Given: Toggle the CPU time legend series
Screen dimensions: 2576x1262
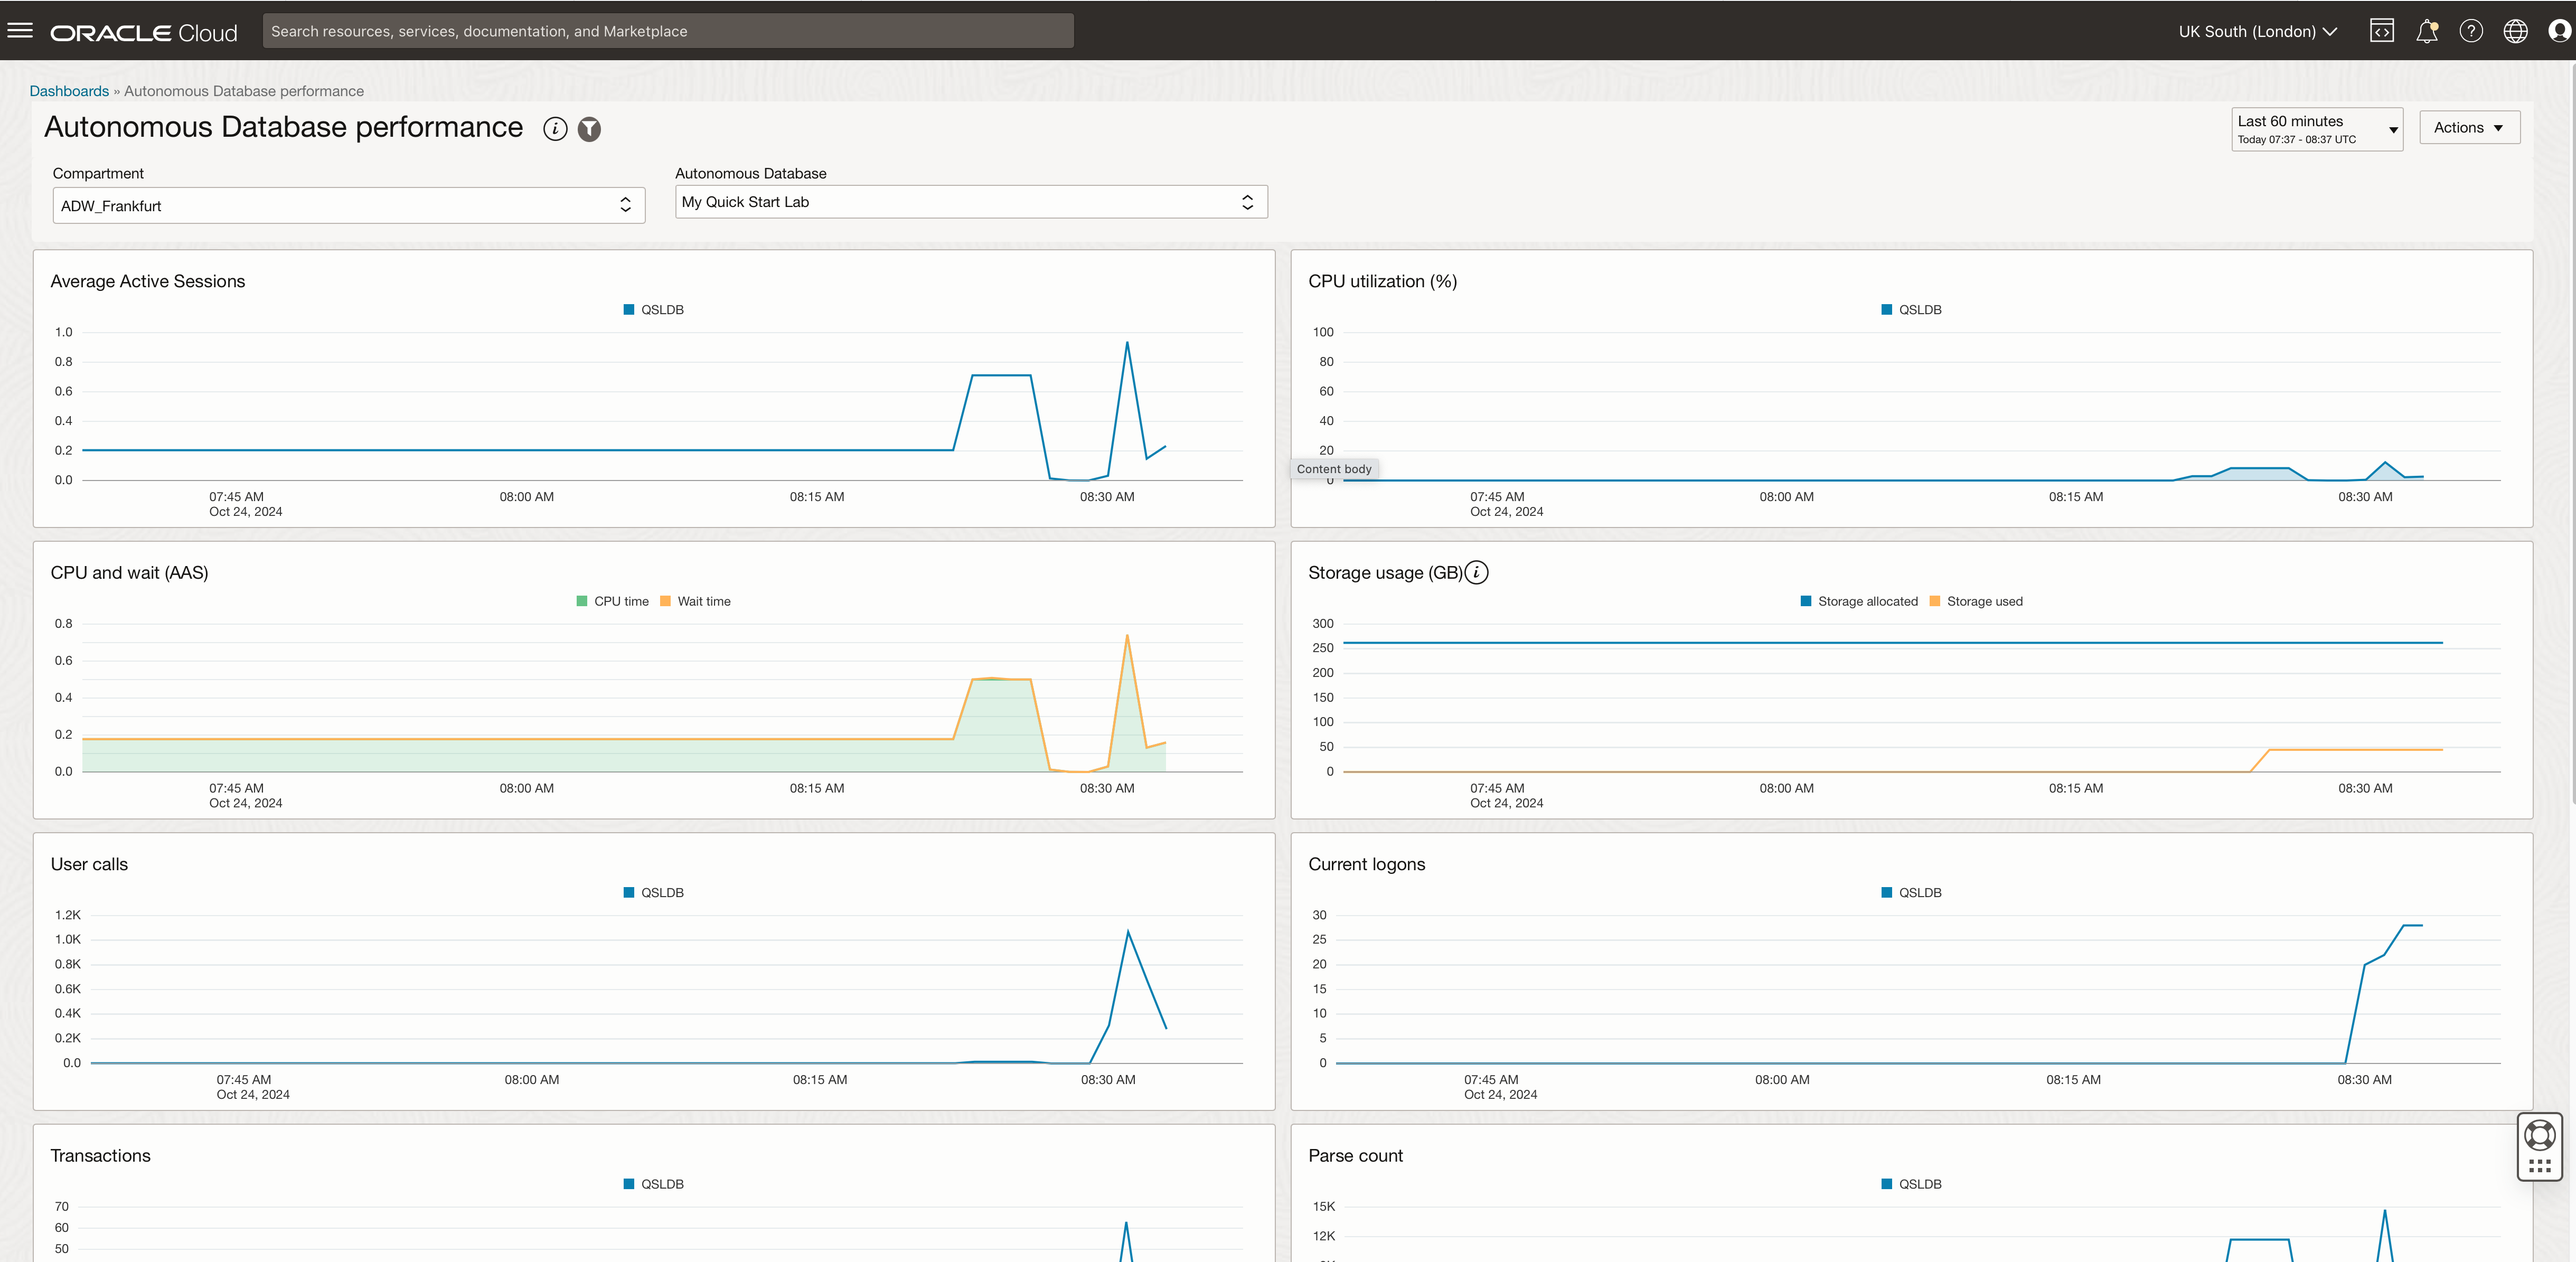Looking at the screenshot, I should coord(612,601).
